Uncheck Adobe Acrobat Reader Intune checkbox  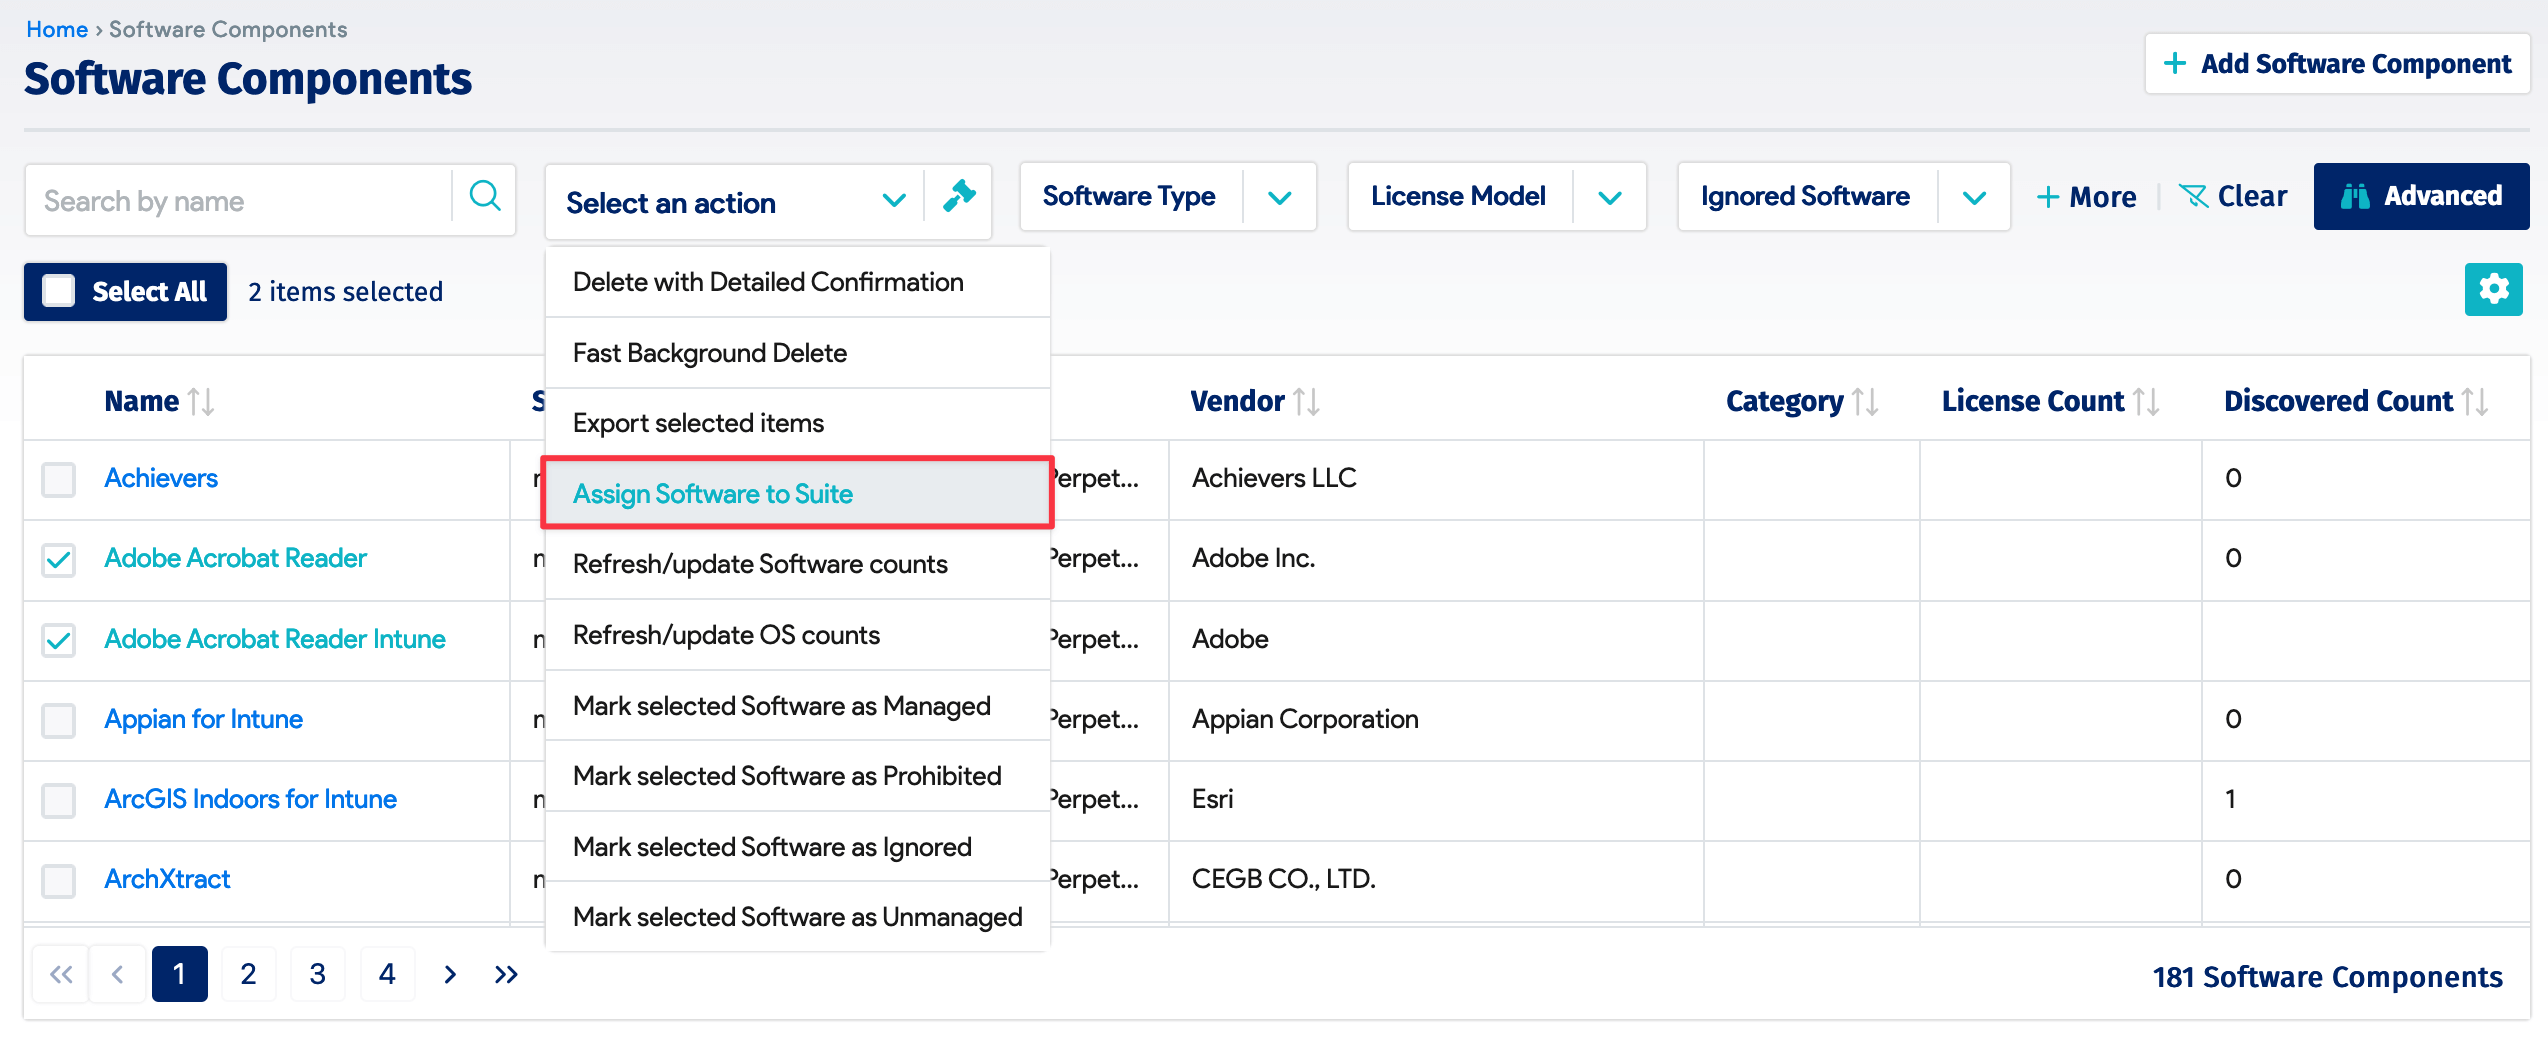59,640
